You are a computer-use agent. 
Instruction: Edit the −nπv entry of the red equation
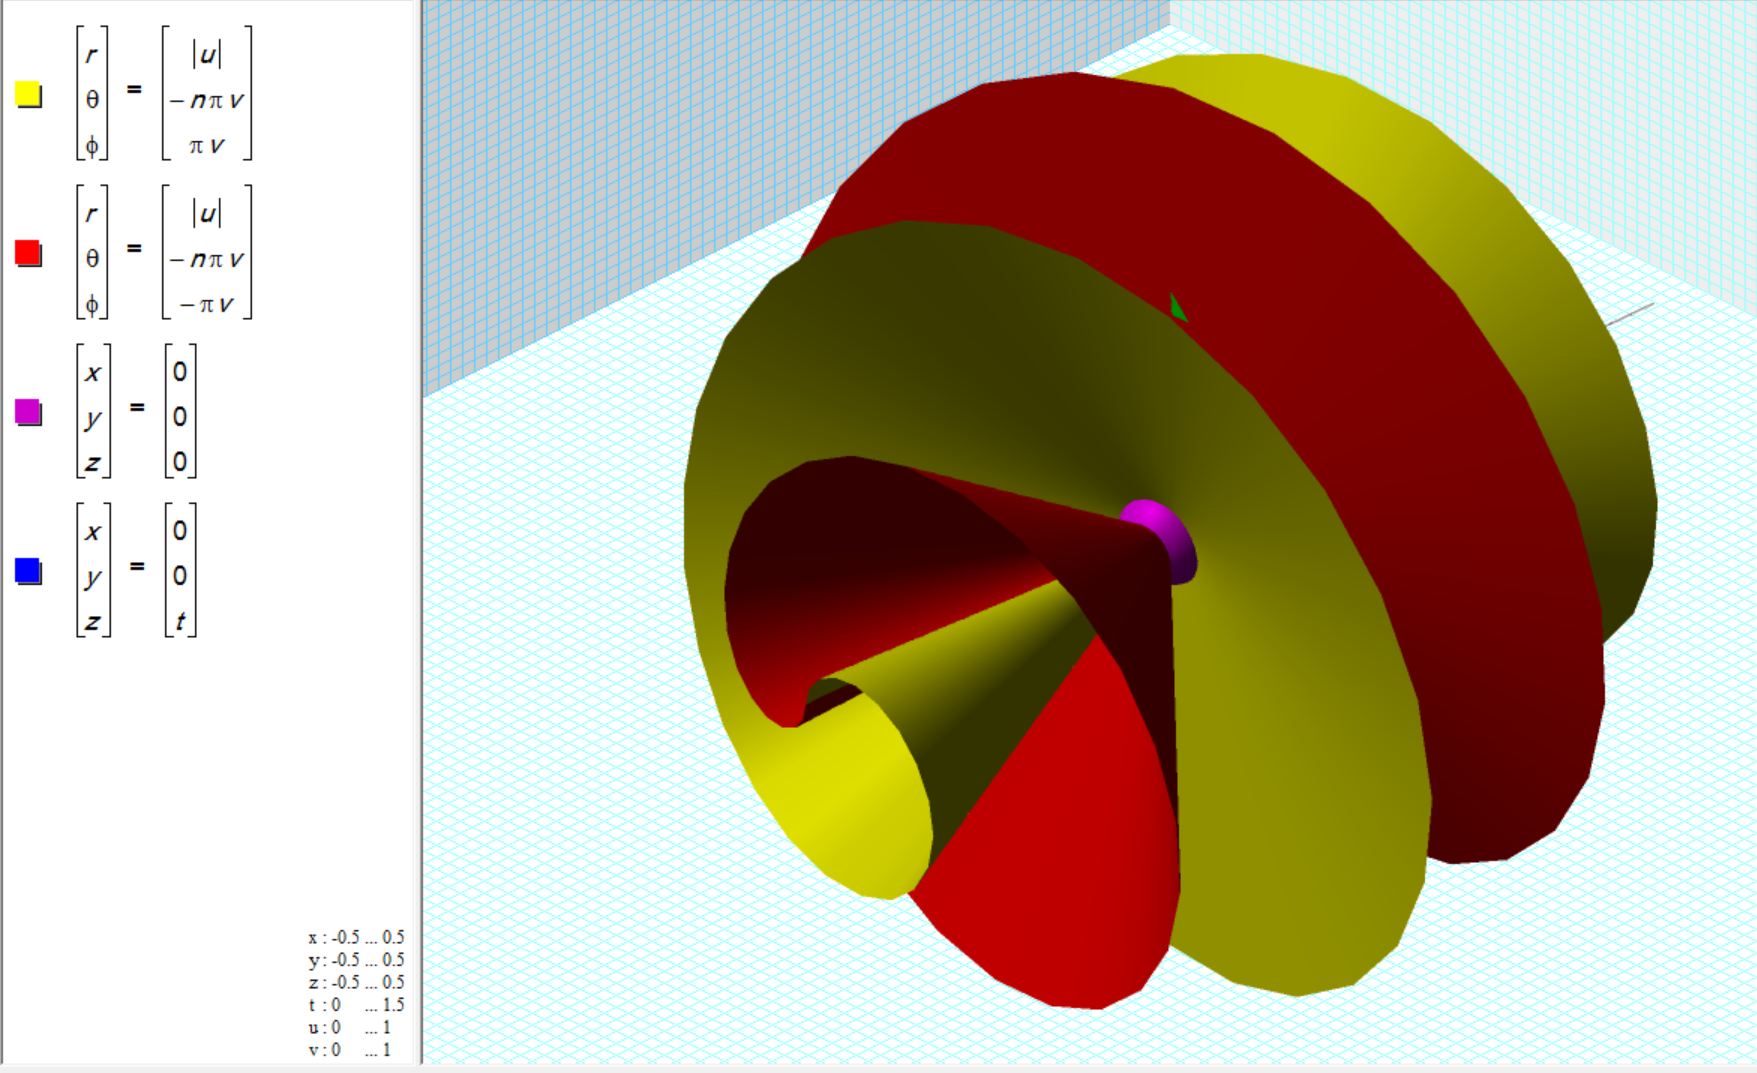tap(207, 259)
